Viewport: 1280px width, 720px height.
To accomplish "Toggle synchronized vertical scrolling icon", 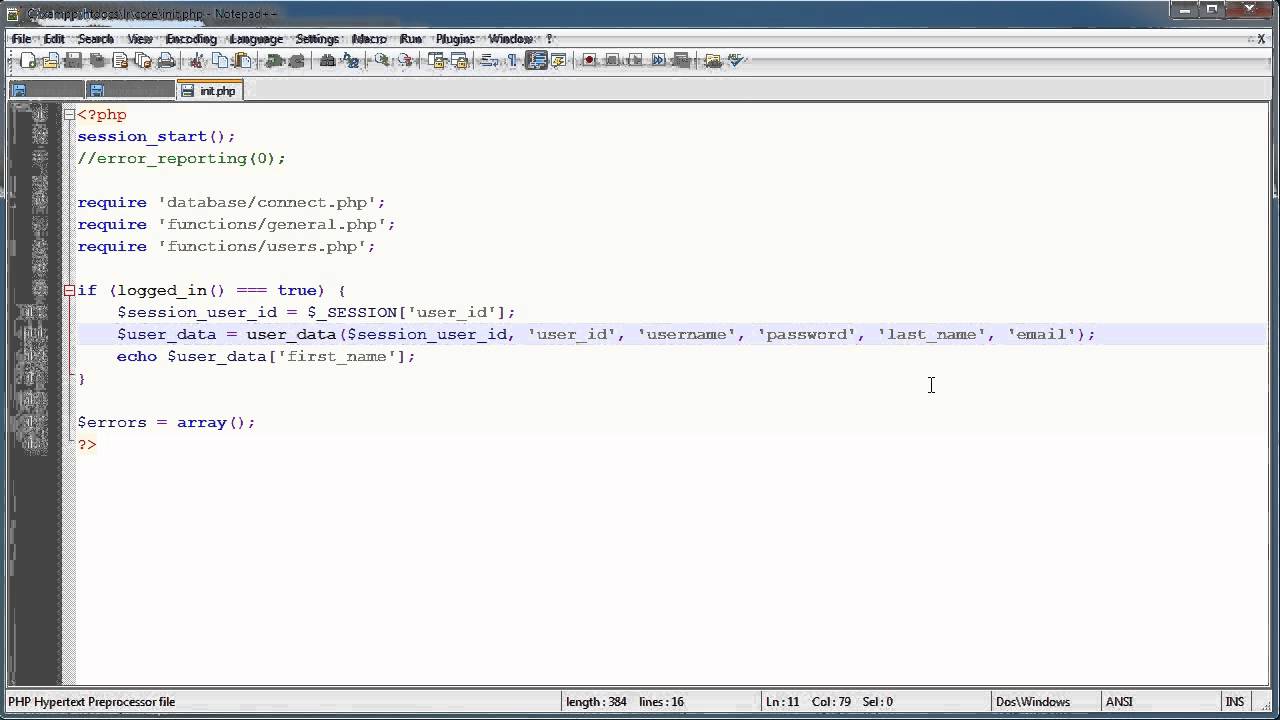I will (436, 61).
